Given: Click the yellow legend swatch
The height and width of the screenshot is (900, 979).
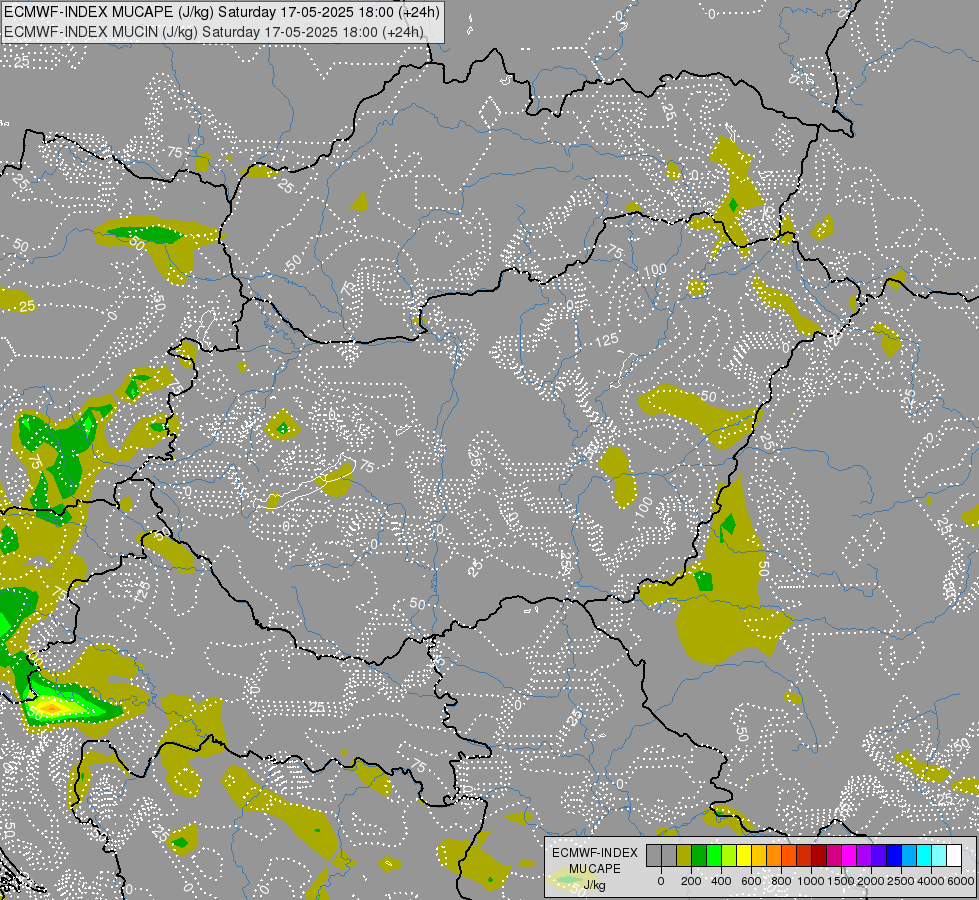Looking at the screenshot, I should pyautogui.click(x=744, y=855).
